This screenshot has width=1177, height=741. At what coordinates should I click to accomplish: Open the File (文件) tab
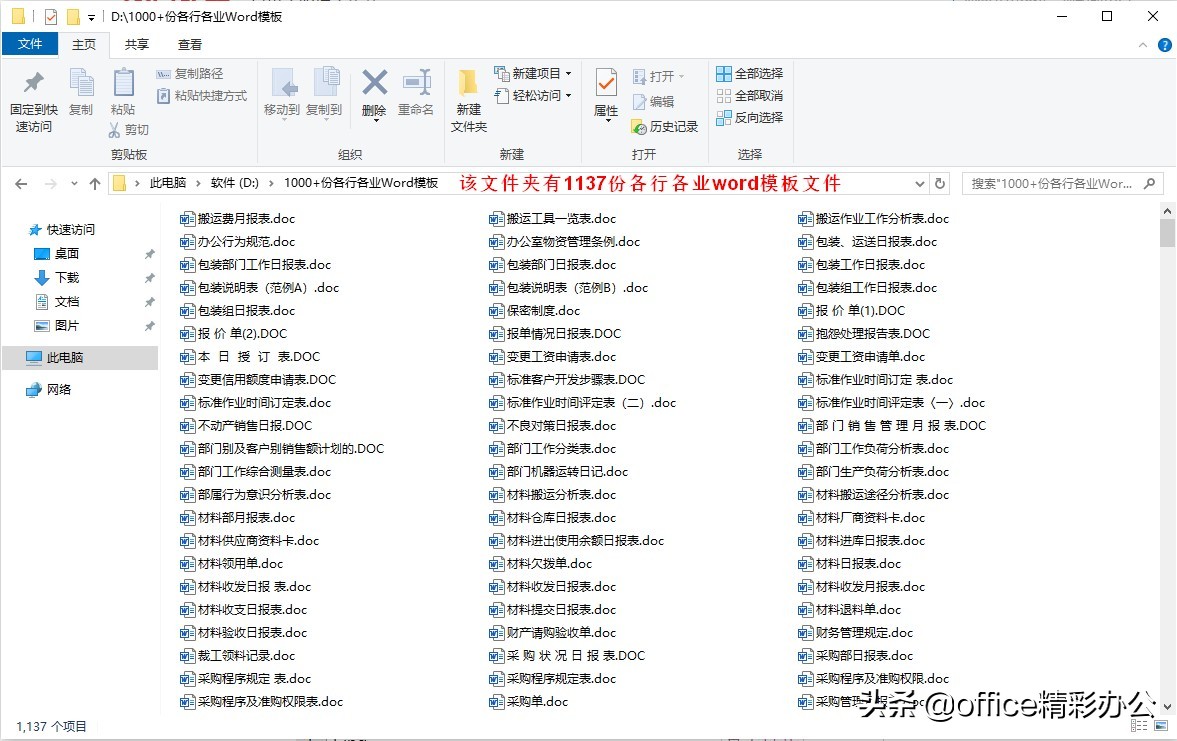tap(30, 44)
